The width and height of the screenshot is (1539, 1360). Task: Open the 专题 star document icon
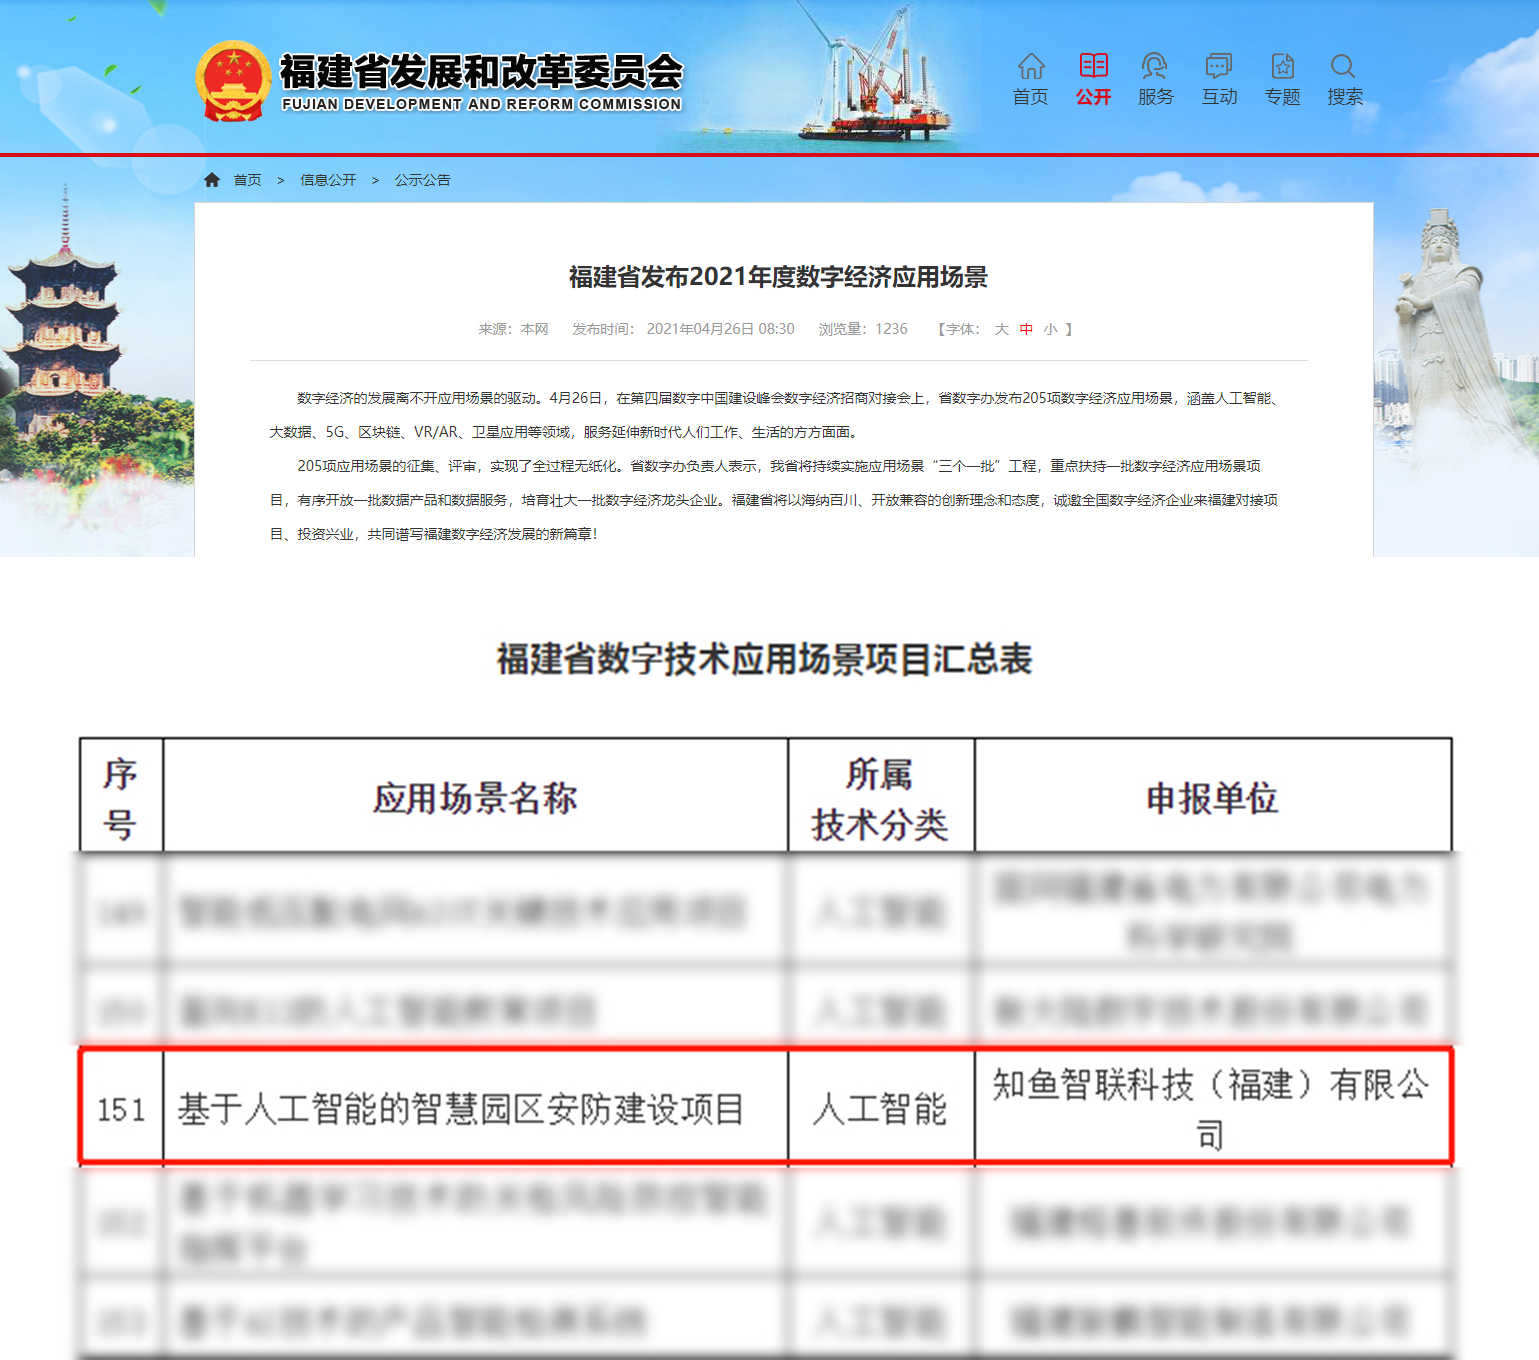tap(1283, 66)
